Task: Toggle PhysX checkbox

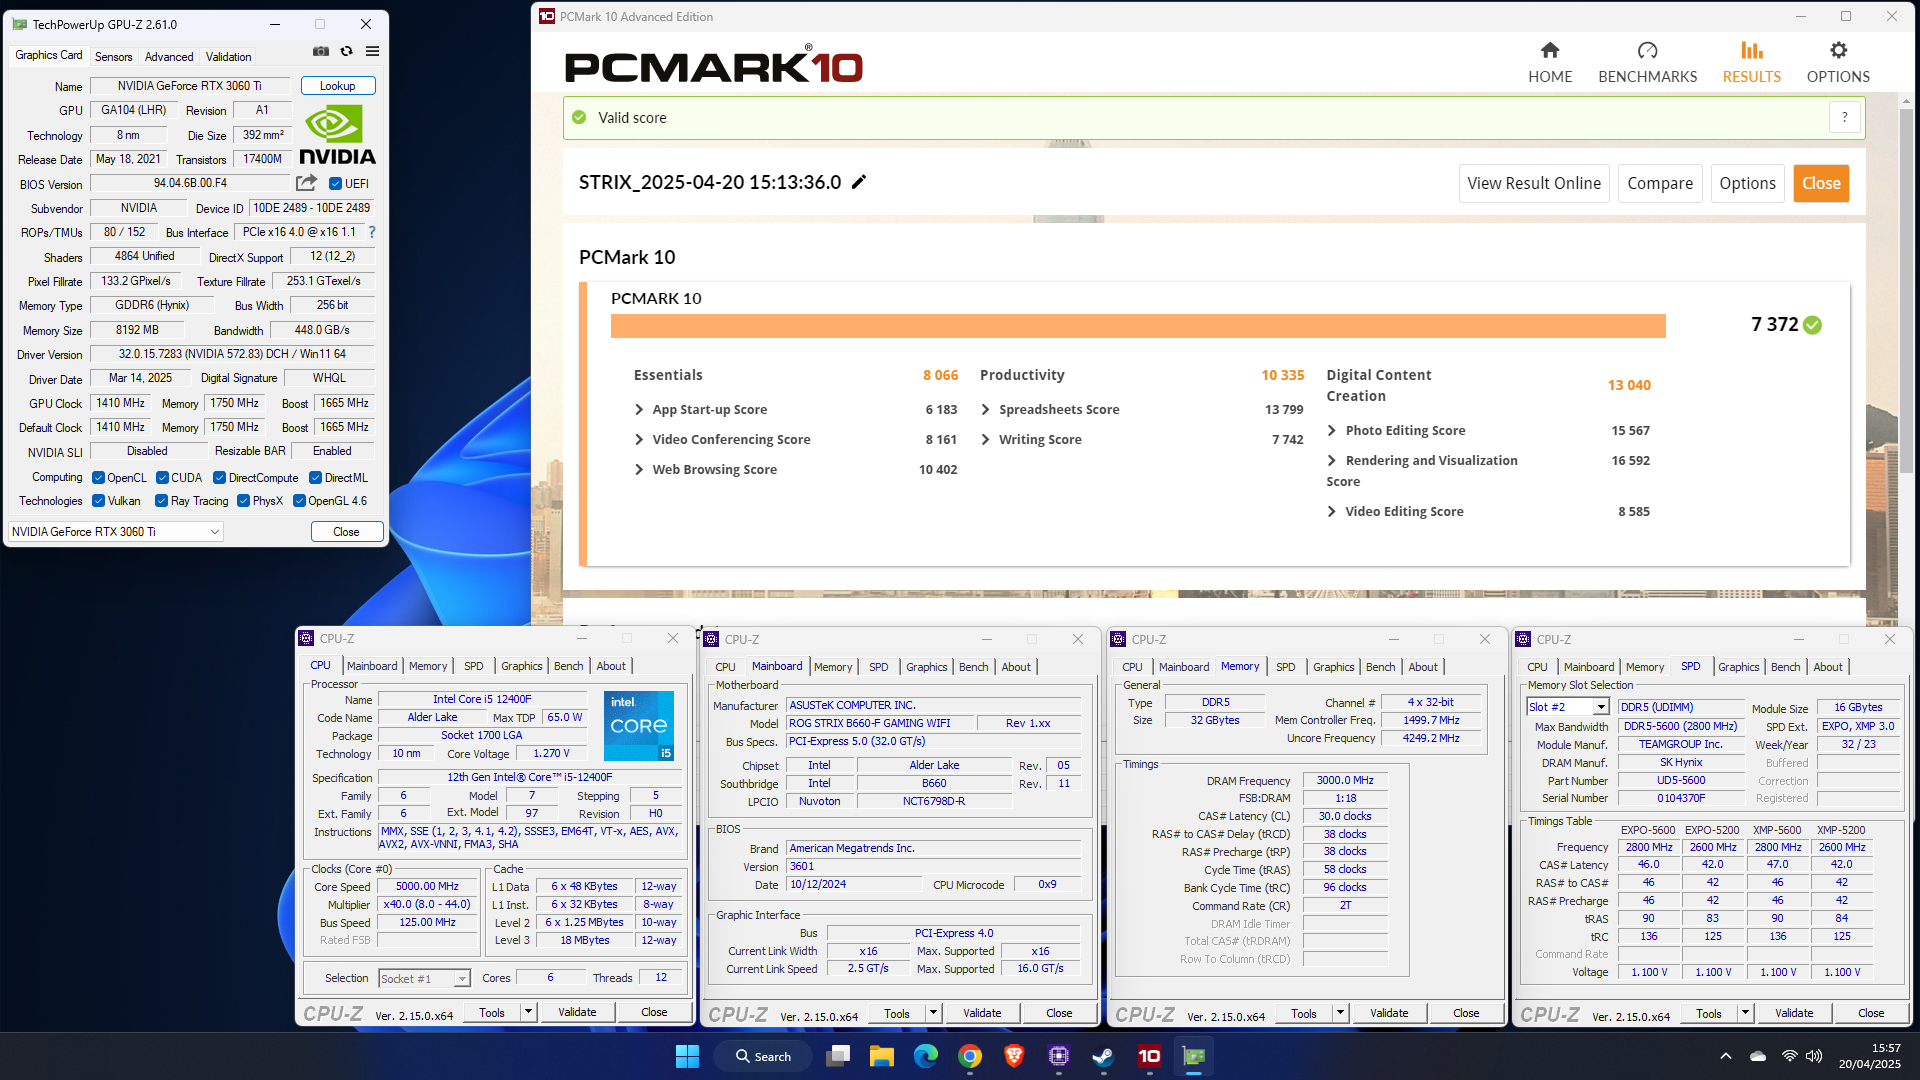Action: [x=243, y=501]
